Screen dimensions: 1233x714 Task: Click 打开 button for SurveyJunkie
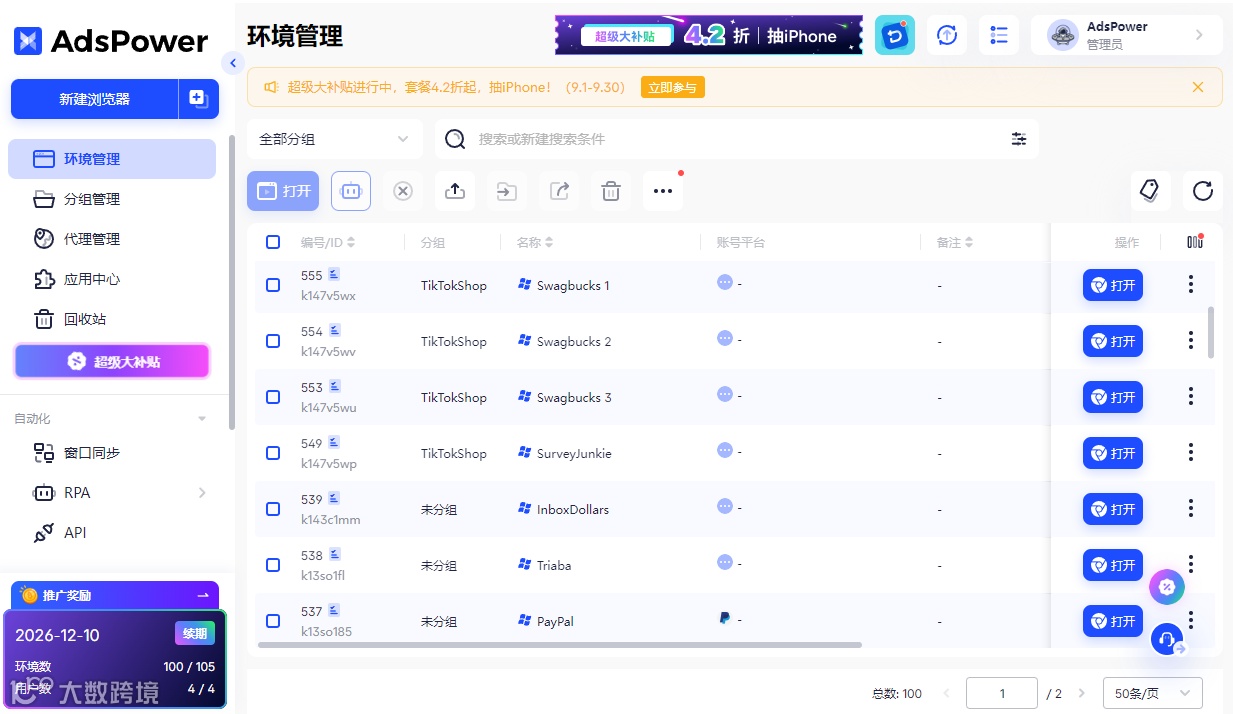pos(1113,453)
